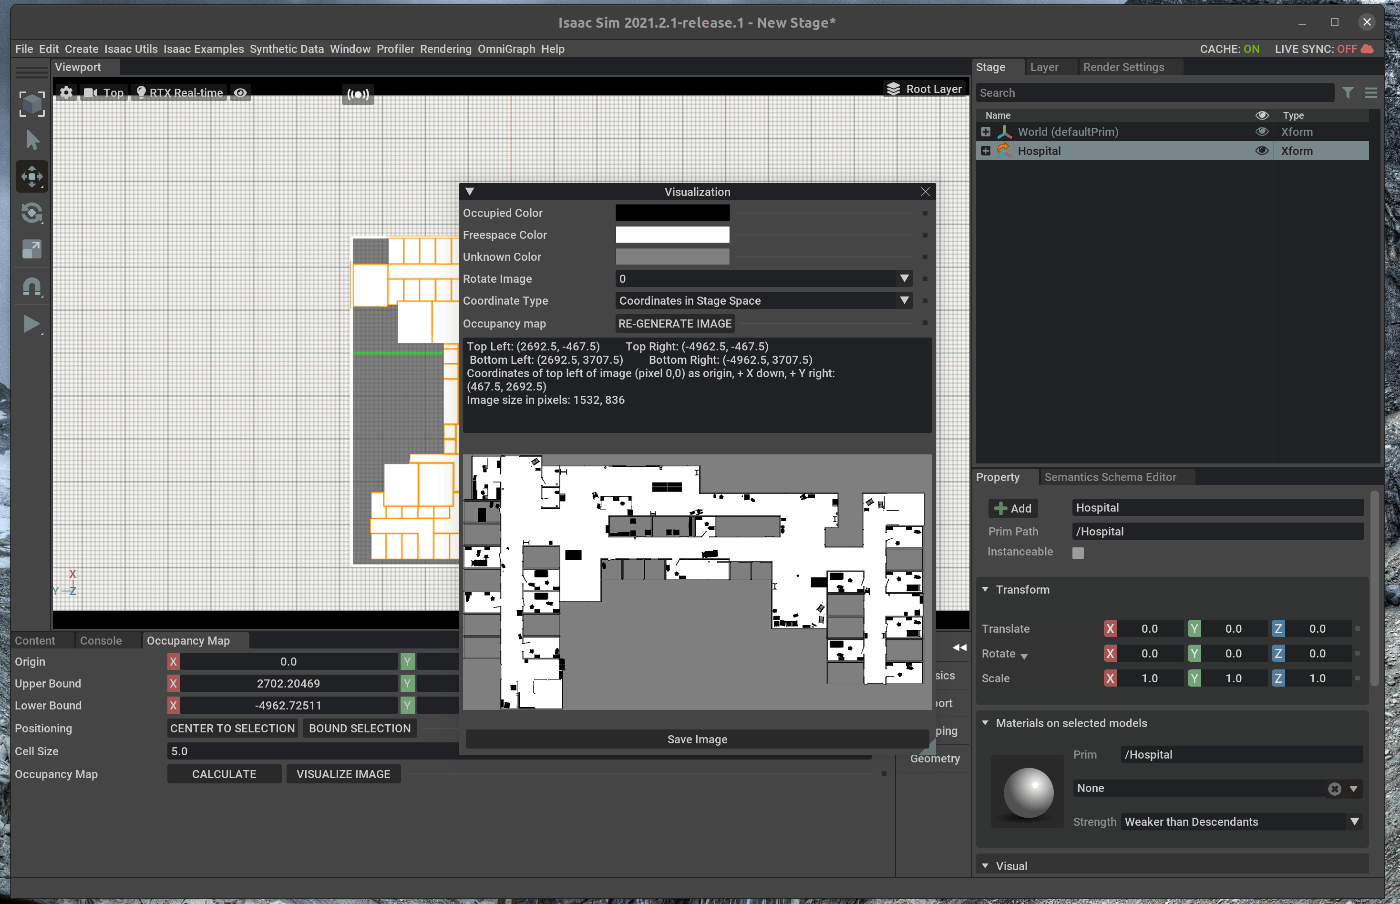This screenshot has height=904, width=1400.
Task: Click the material sphere preview thumbnail
Action: click(x=1028, y=792)
